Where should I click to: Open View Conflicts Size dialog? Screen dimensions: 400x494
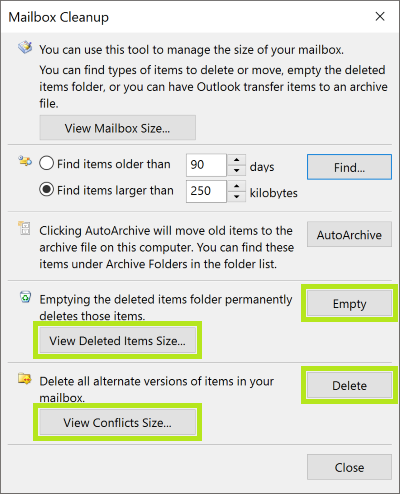(117, 422)
